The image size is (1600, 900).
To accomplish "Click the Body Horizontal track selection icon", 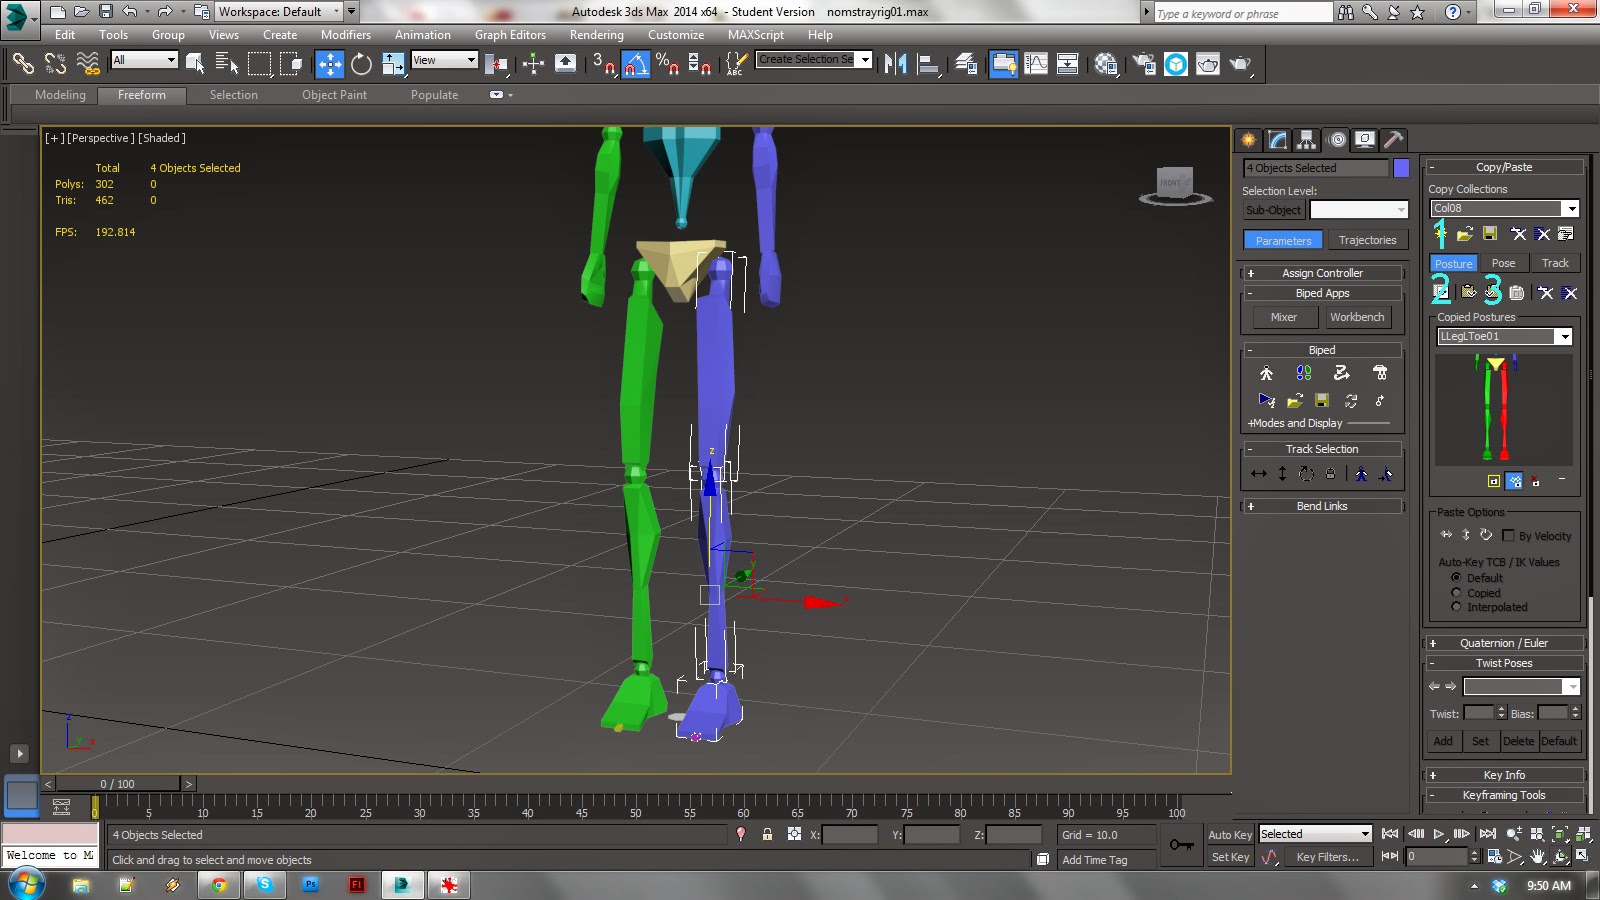I will pyautogui.click(x=1259, y=474).
